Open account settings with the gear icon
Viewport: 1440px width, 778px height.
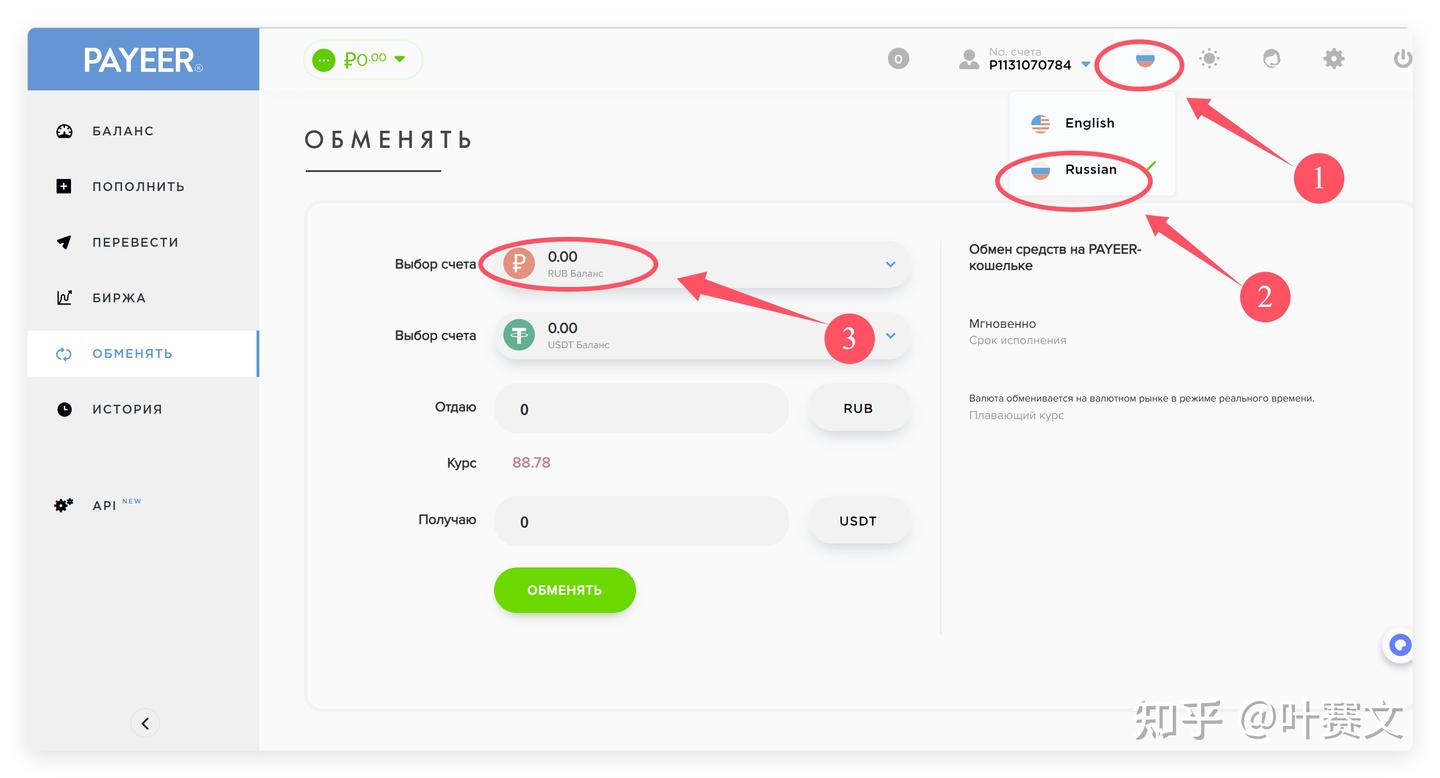click(1334, 58)
